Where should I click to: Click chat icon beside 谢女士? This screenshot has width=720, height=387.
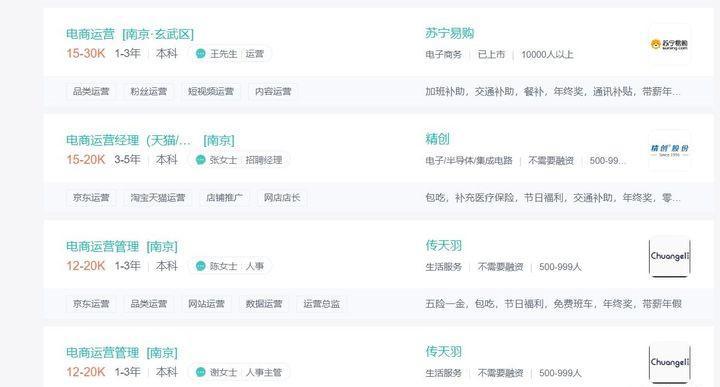click(x=201, y=372)
